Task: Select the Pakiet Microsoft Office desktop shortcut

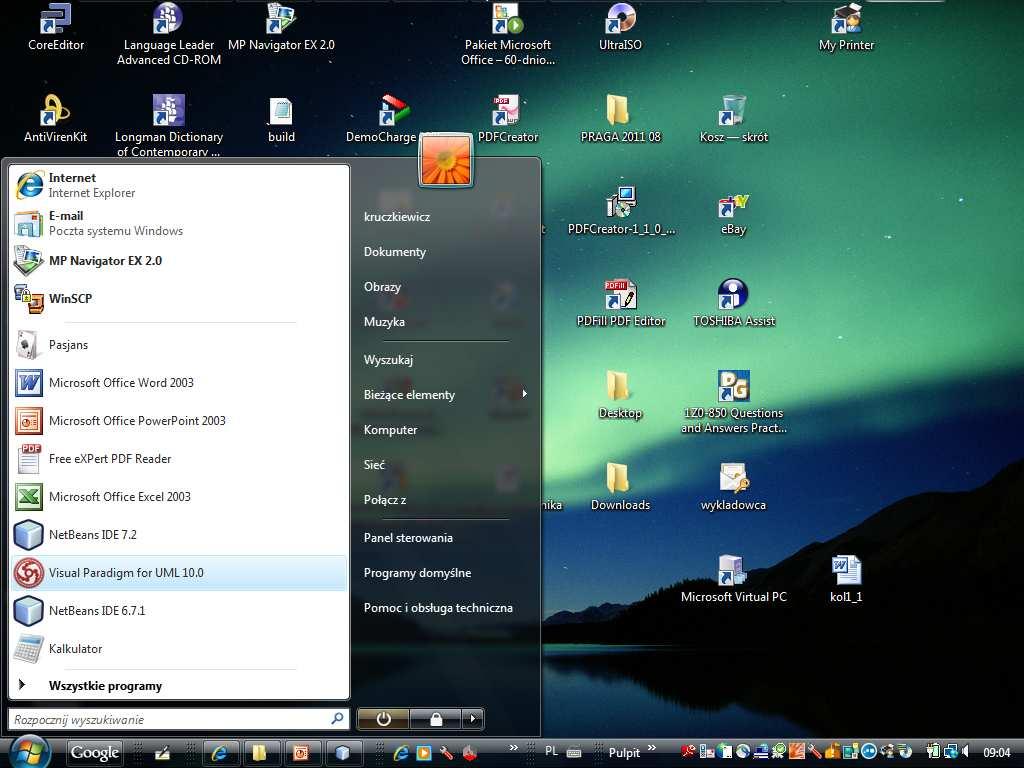Action: (x=507, y=34)
